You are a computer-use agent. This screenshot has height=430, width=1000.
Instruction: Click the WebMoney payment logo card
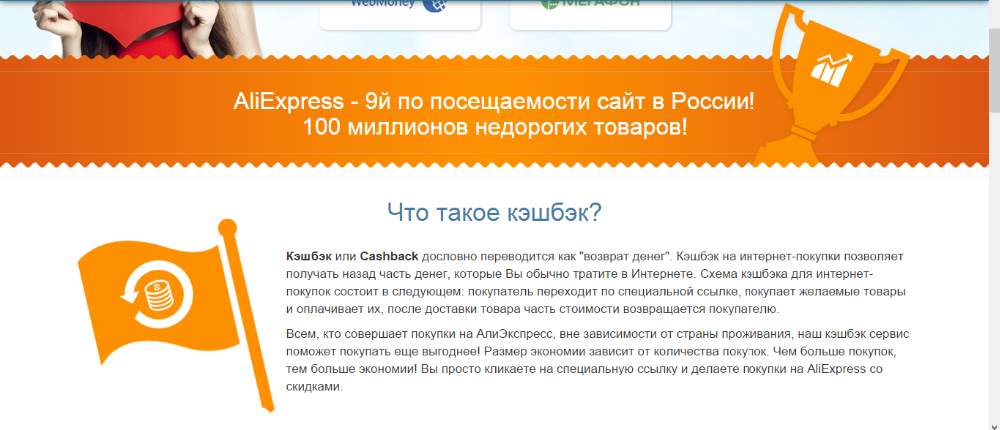coord(400,14)
